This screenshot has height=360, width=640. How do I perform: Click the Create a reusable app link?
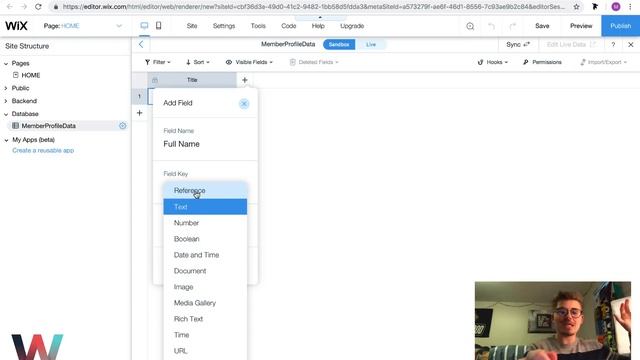43,150
